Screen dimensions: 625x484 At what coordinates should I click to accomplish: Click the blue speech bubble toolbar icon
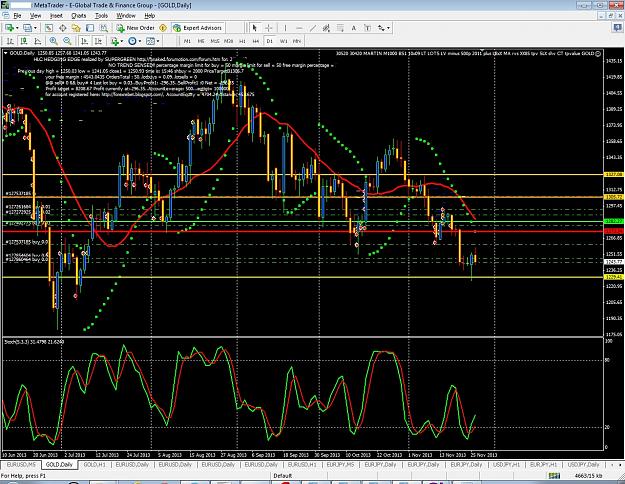(x=617, y=28)
